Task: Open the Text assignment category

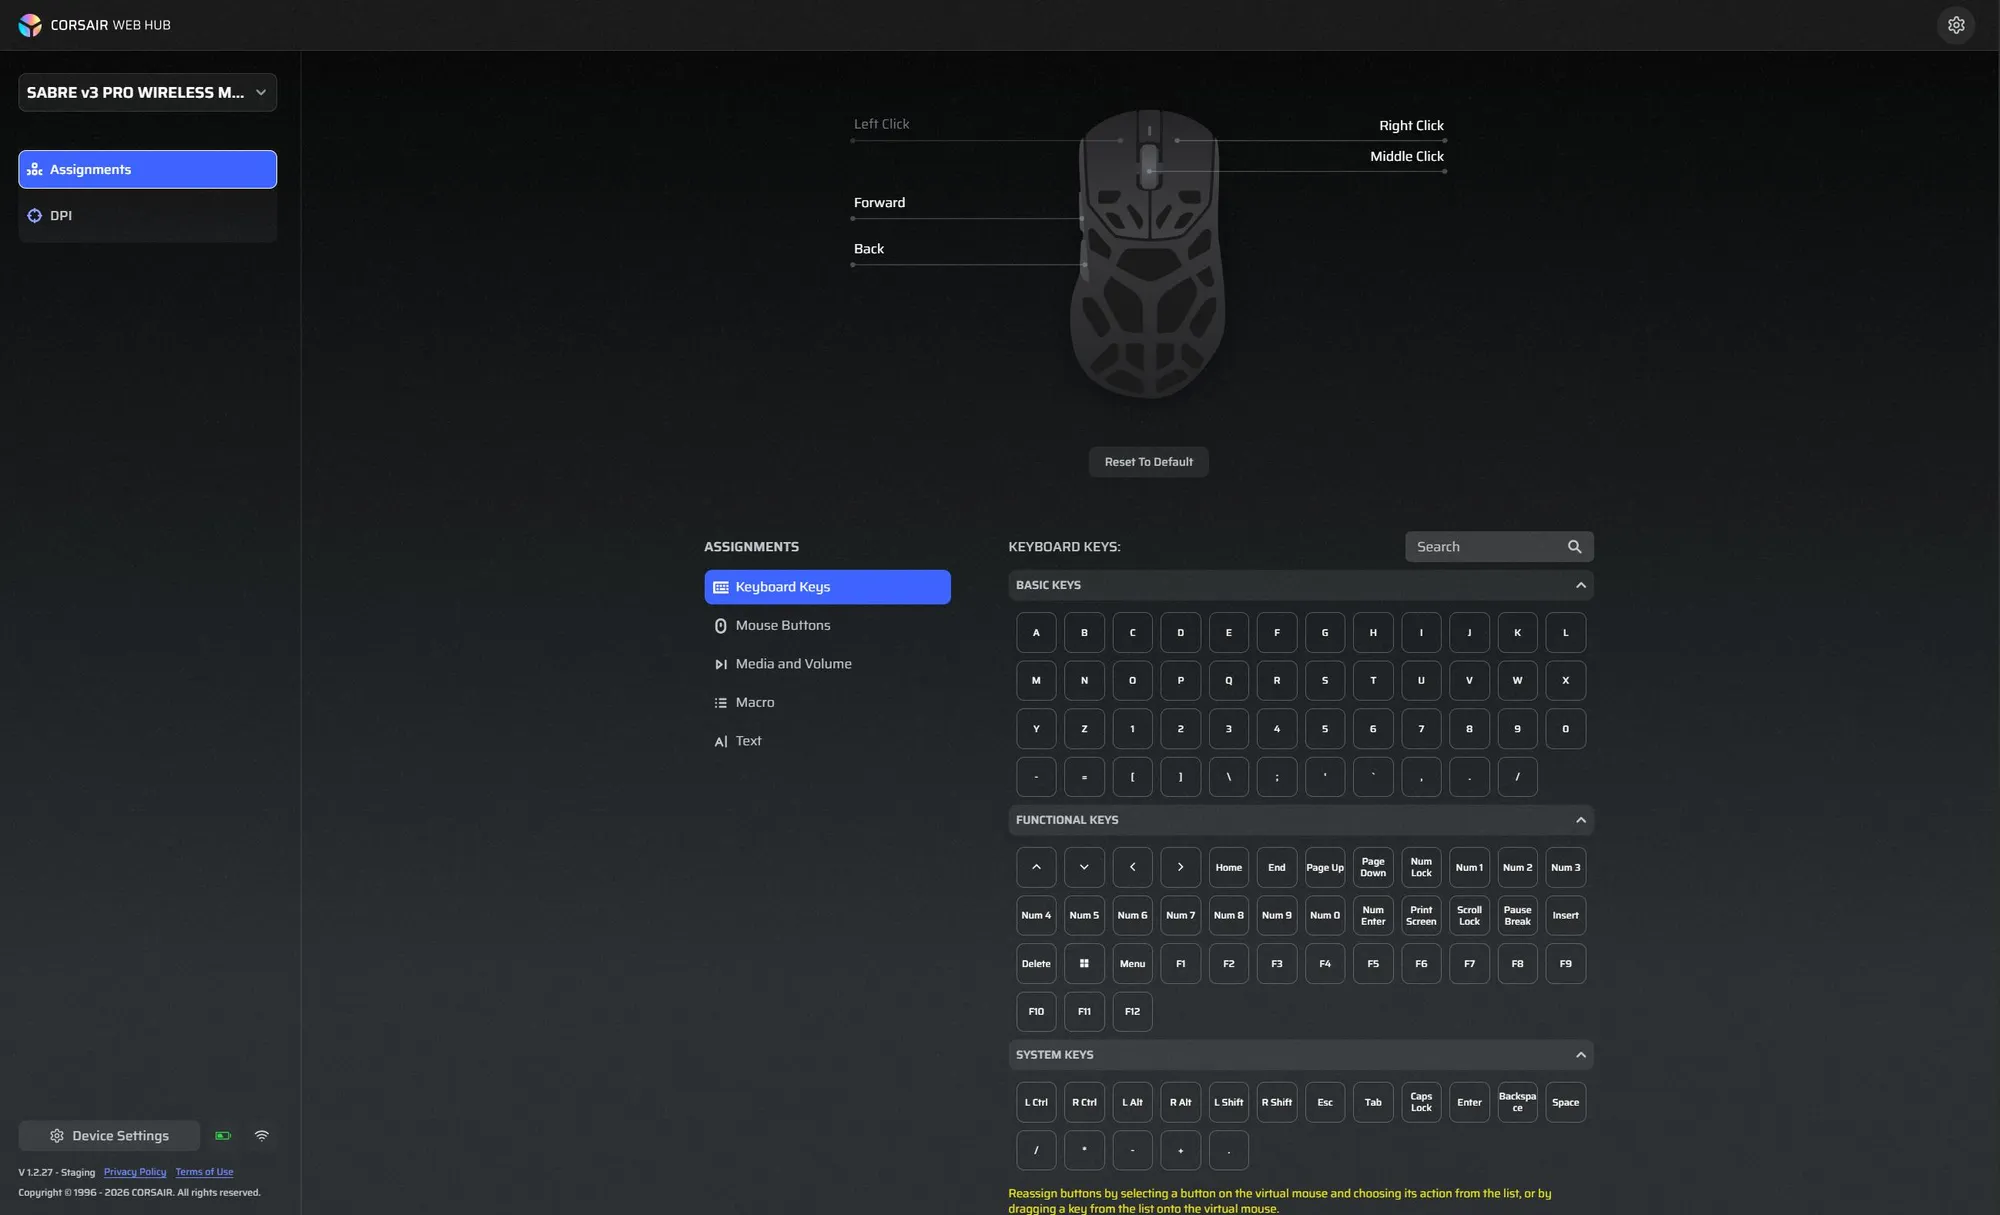Action: 827,741
